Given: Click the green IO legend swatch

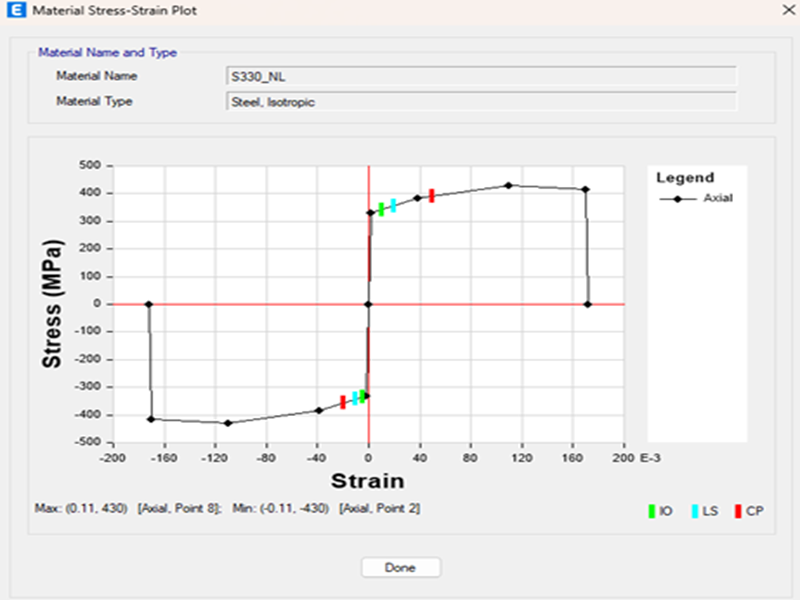Looking at the screenshot, I should 652,511.
